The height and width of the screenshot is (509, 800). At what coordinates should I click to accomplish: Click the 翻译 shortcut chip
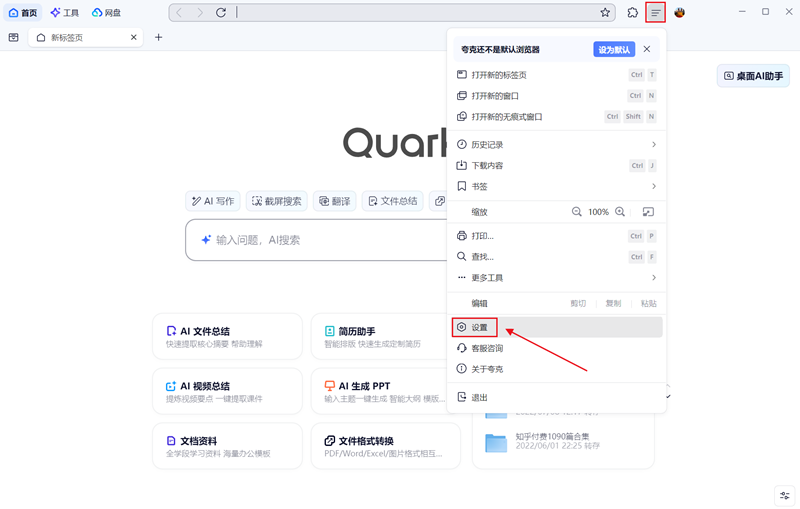pos(335,201)
